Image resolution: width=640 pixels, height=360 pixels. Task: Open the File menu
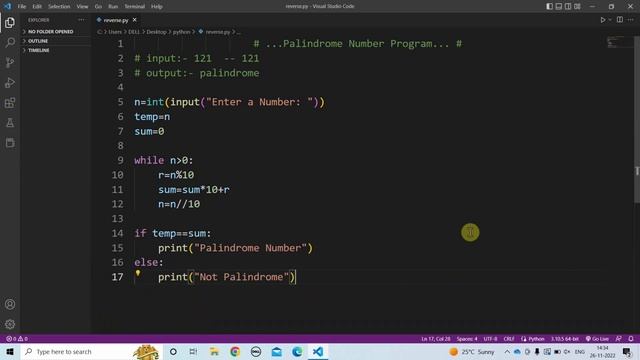[22, 6]
